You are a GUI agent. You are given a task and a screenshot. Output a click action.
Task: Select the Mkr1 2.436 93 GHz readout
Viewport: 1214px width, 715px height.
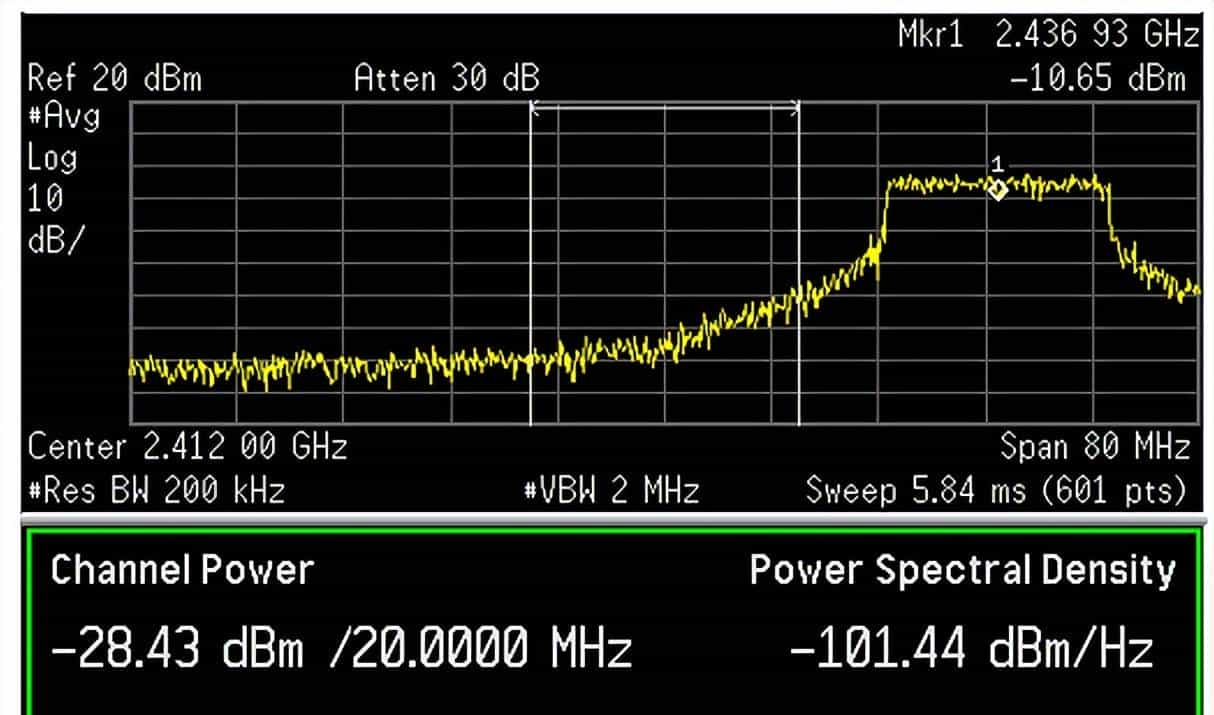[x=1048, y=36]
